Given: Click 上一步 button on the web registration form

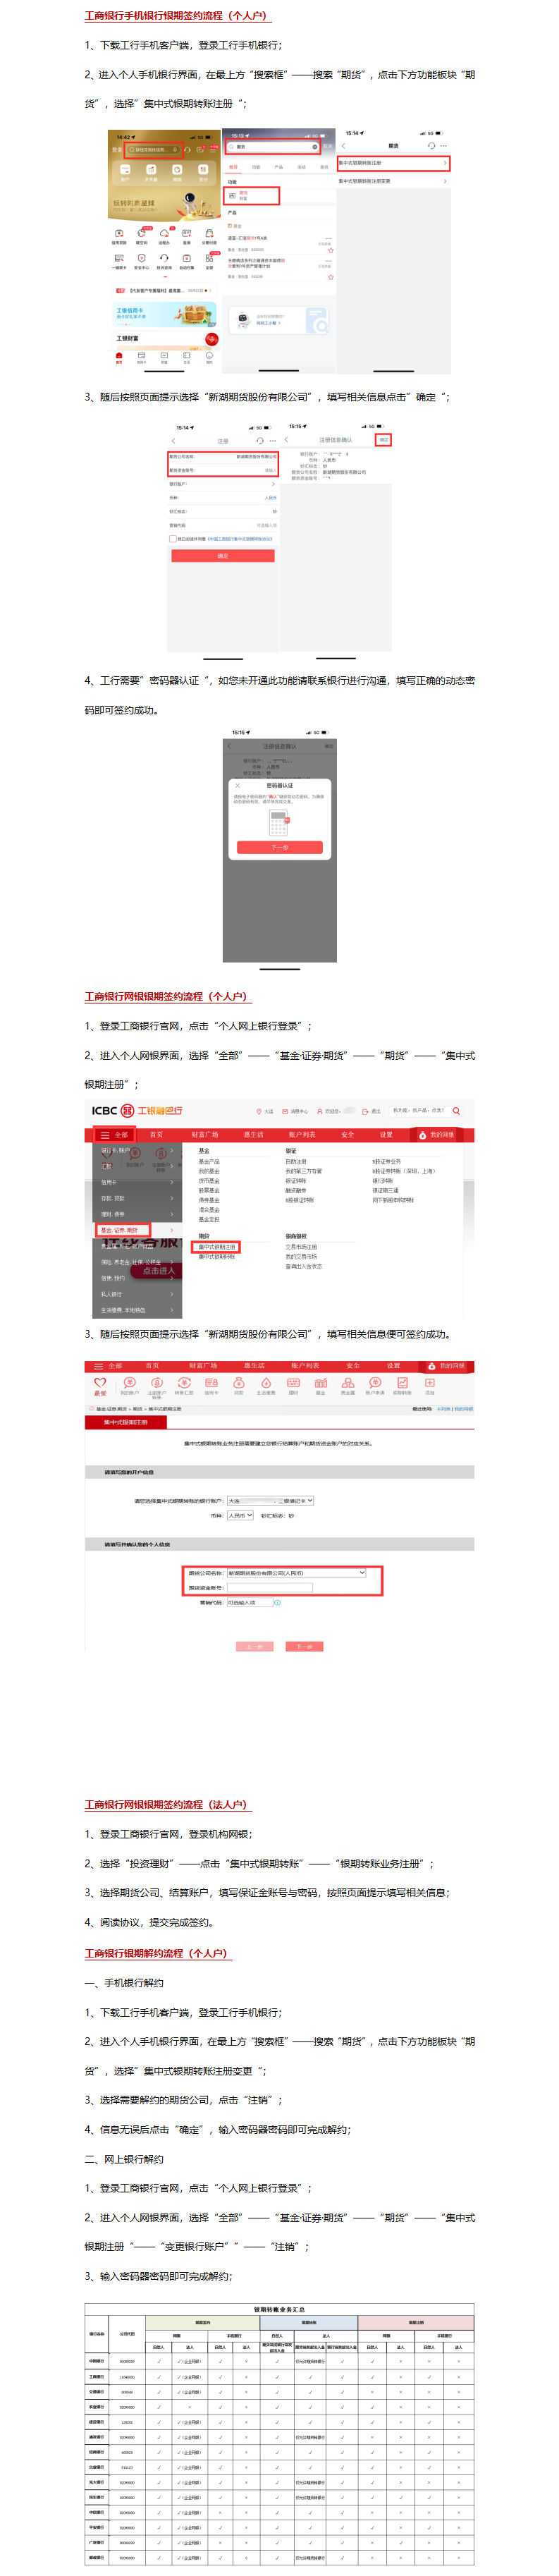Looking at the screenshot, I should (x=255, y=1647).
